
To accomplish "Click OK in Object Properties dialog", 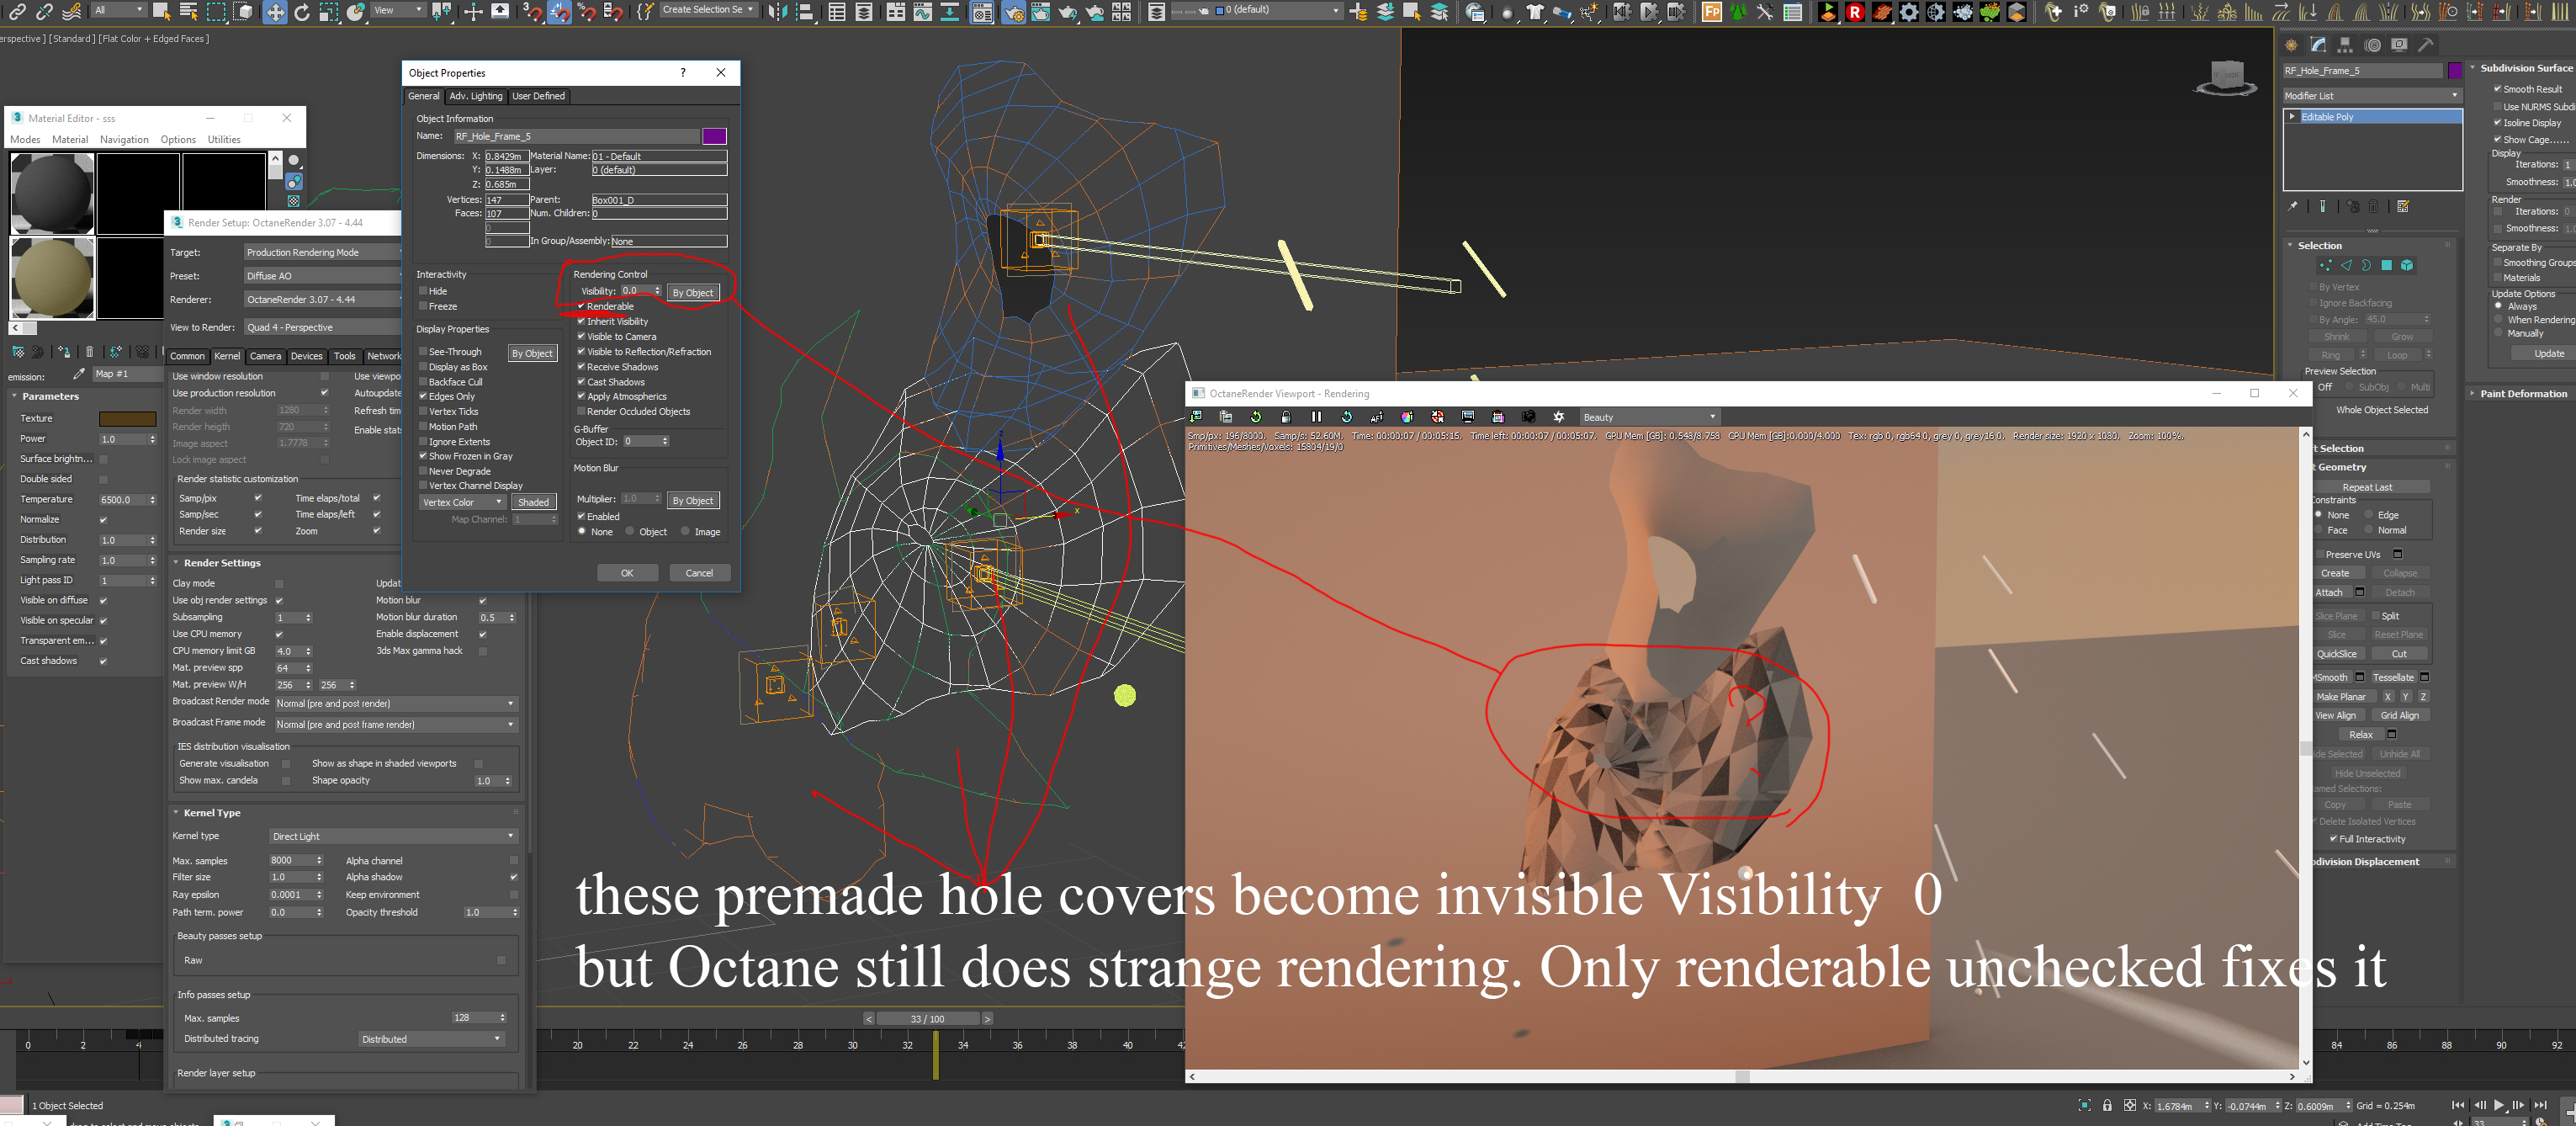I will point(627,573).
